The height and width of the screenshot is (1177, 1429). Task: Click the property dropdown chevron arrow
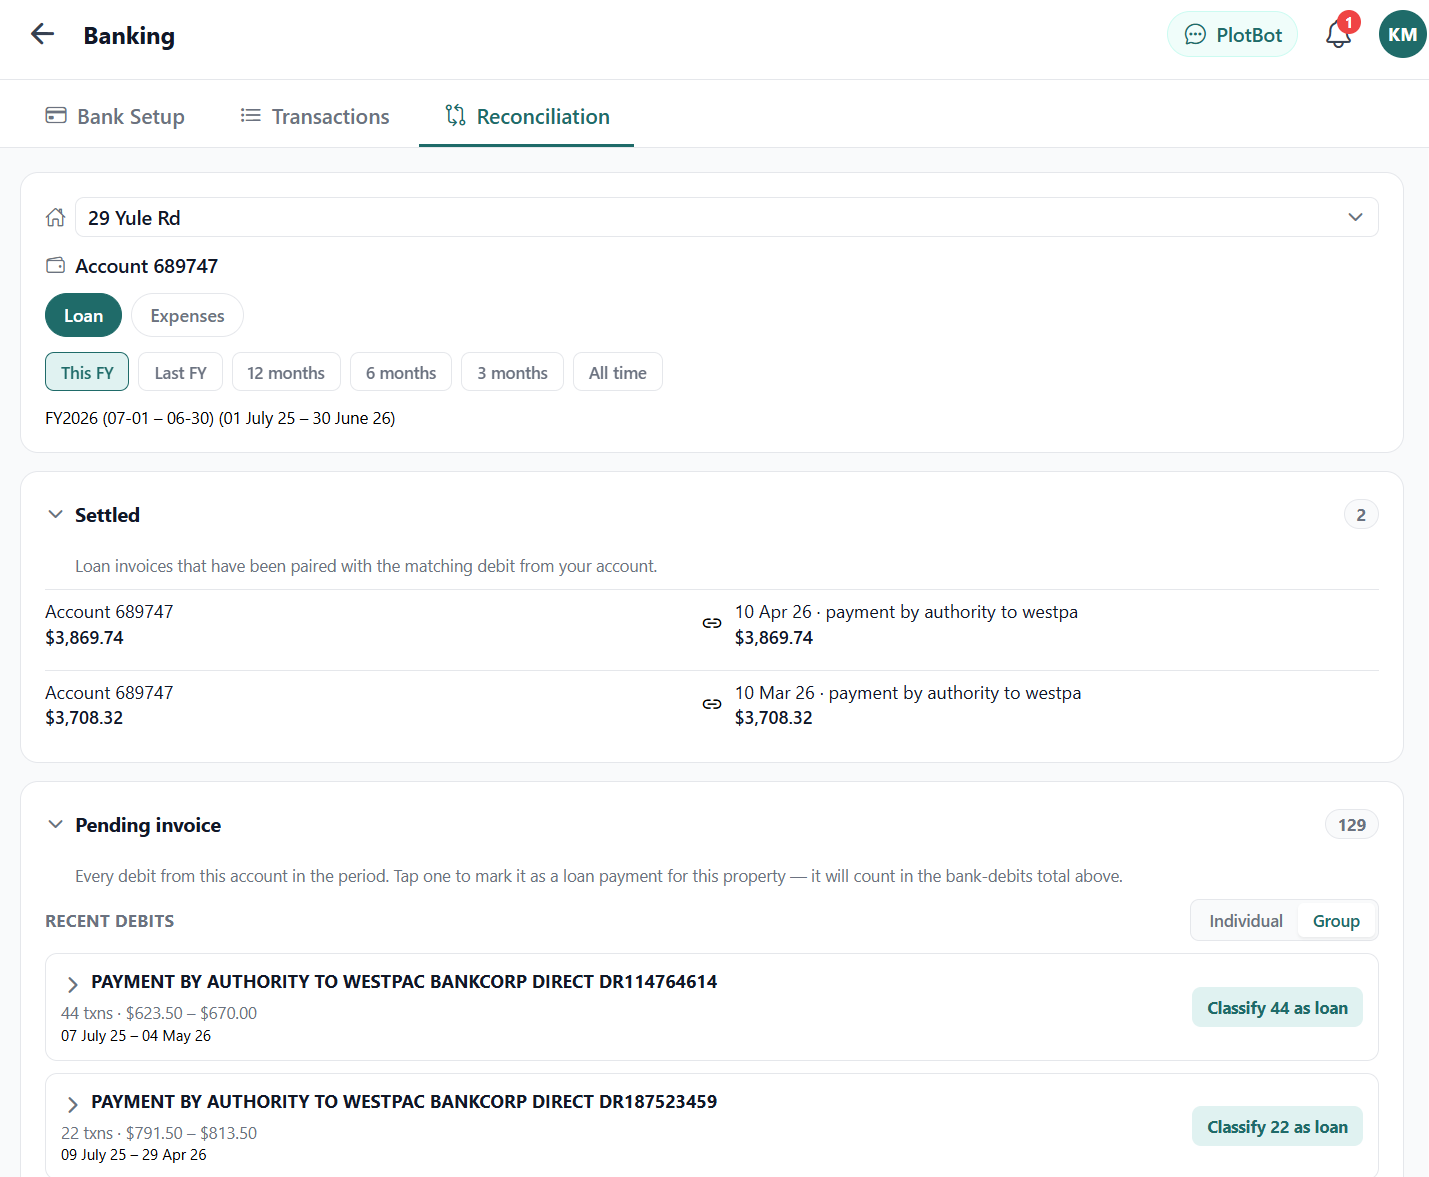[x=1355, y=217]
